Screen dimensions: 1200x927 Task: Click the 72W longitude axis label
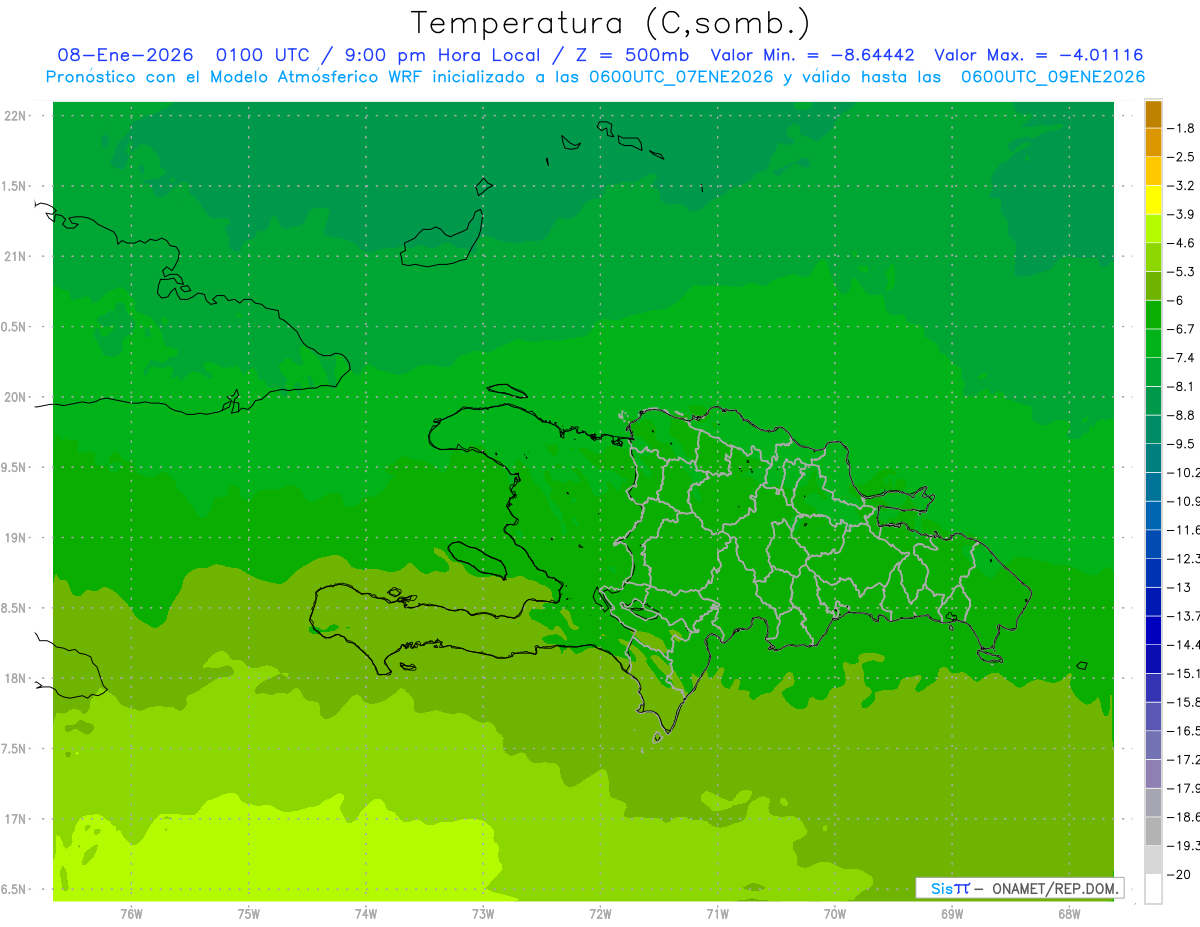tap(600, 914)
